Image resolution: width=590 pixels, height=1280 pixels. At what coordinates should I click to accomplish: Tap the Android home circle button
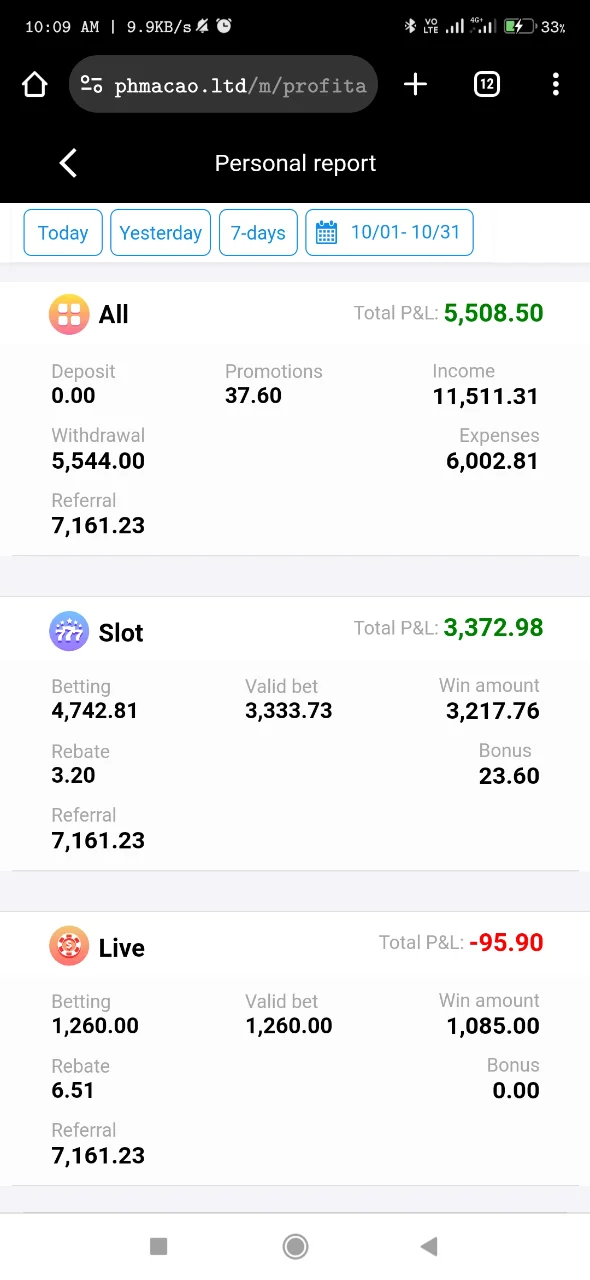(x=295, y=1246)
